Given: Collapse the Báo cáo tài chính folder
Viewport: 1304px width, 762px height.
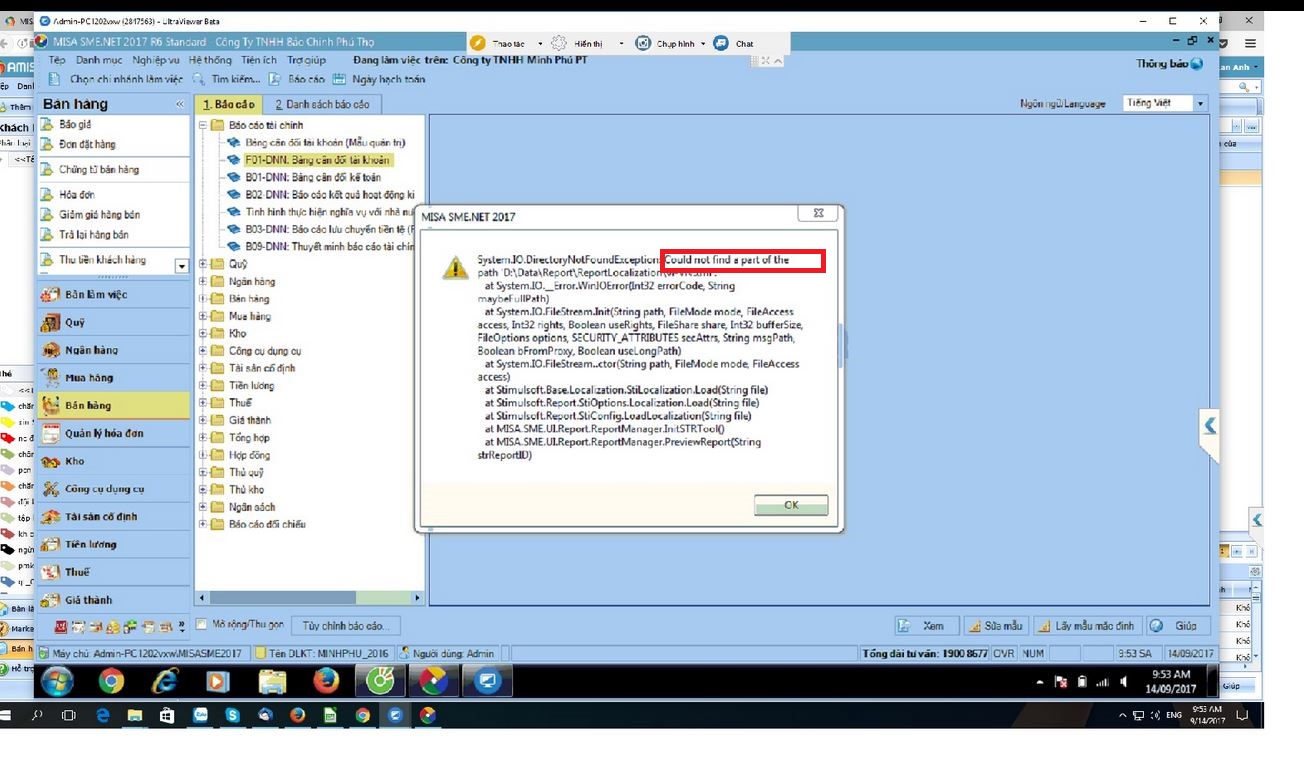Looking at the screenshot, I should click(203, 126).
